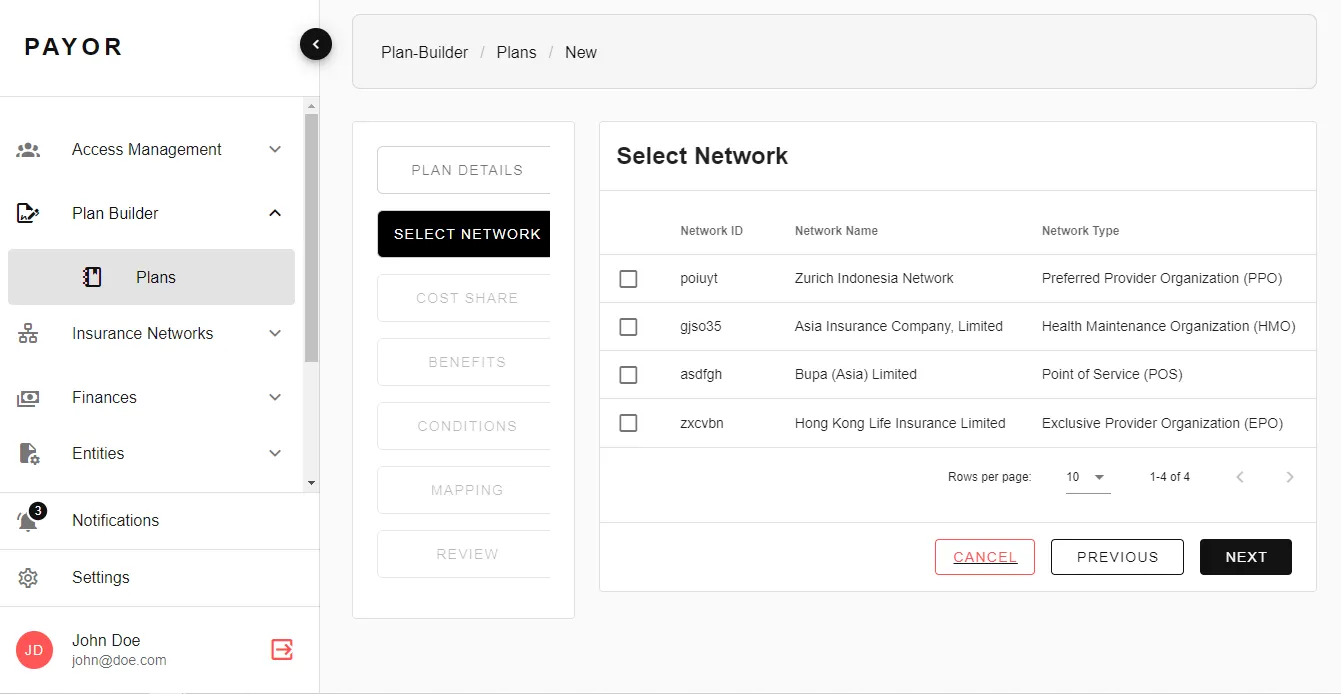Click the Plan Builder edit icon
The image size is (1341, 694).
tap(28, 213)
